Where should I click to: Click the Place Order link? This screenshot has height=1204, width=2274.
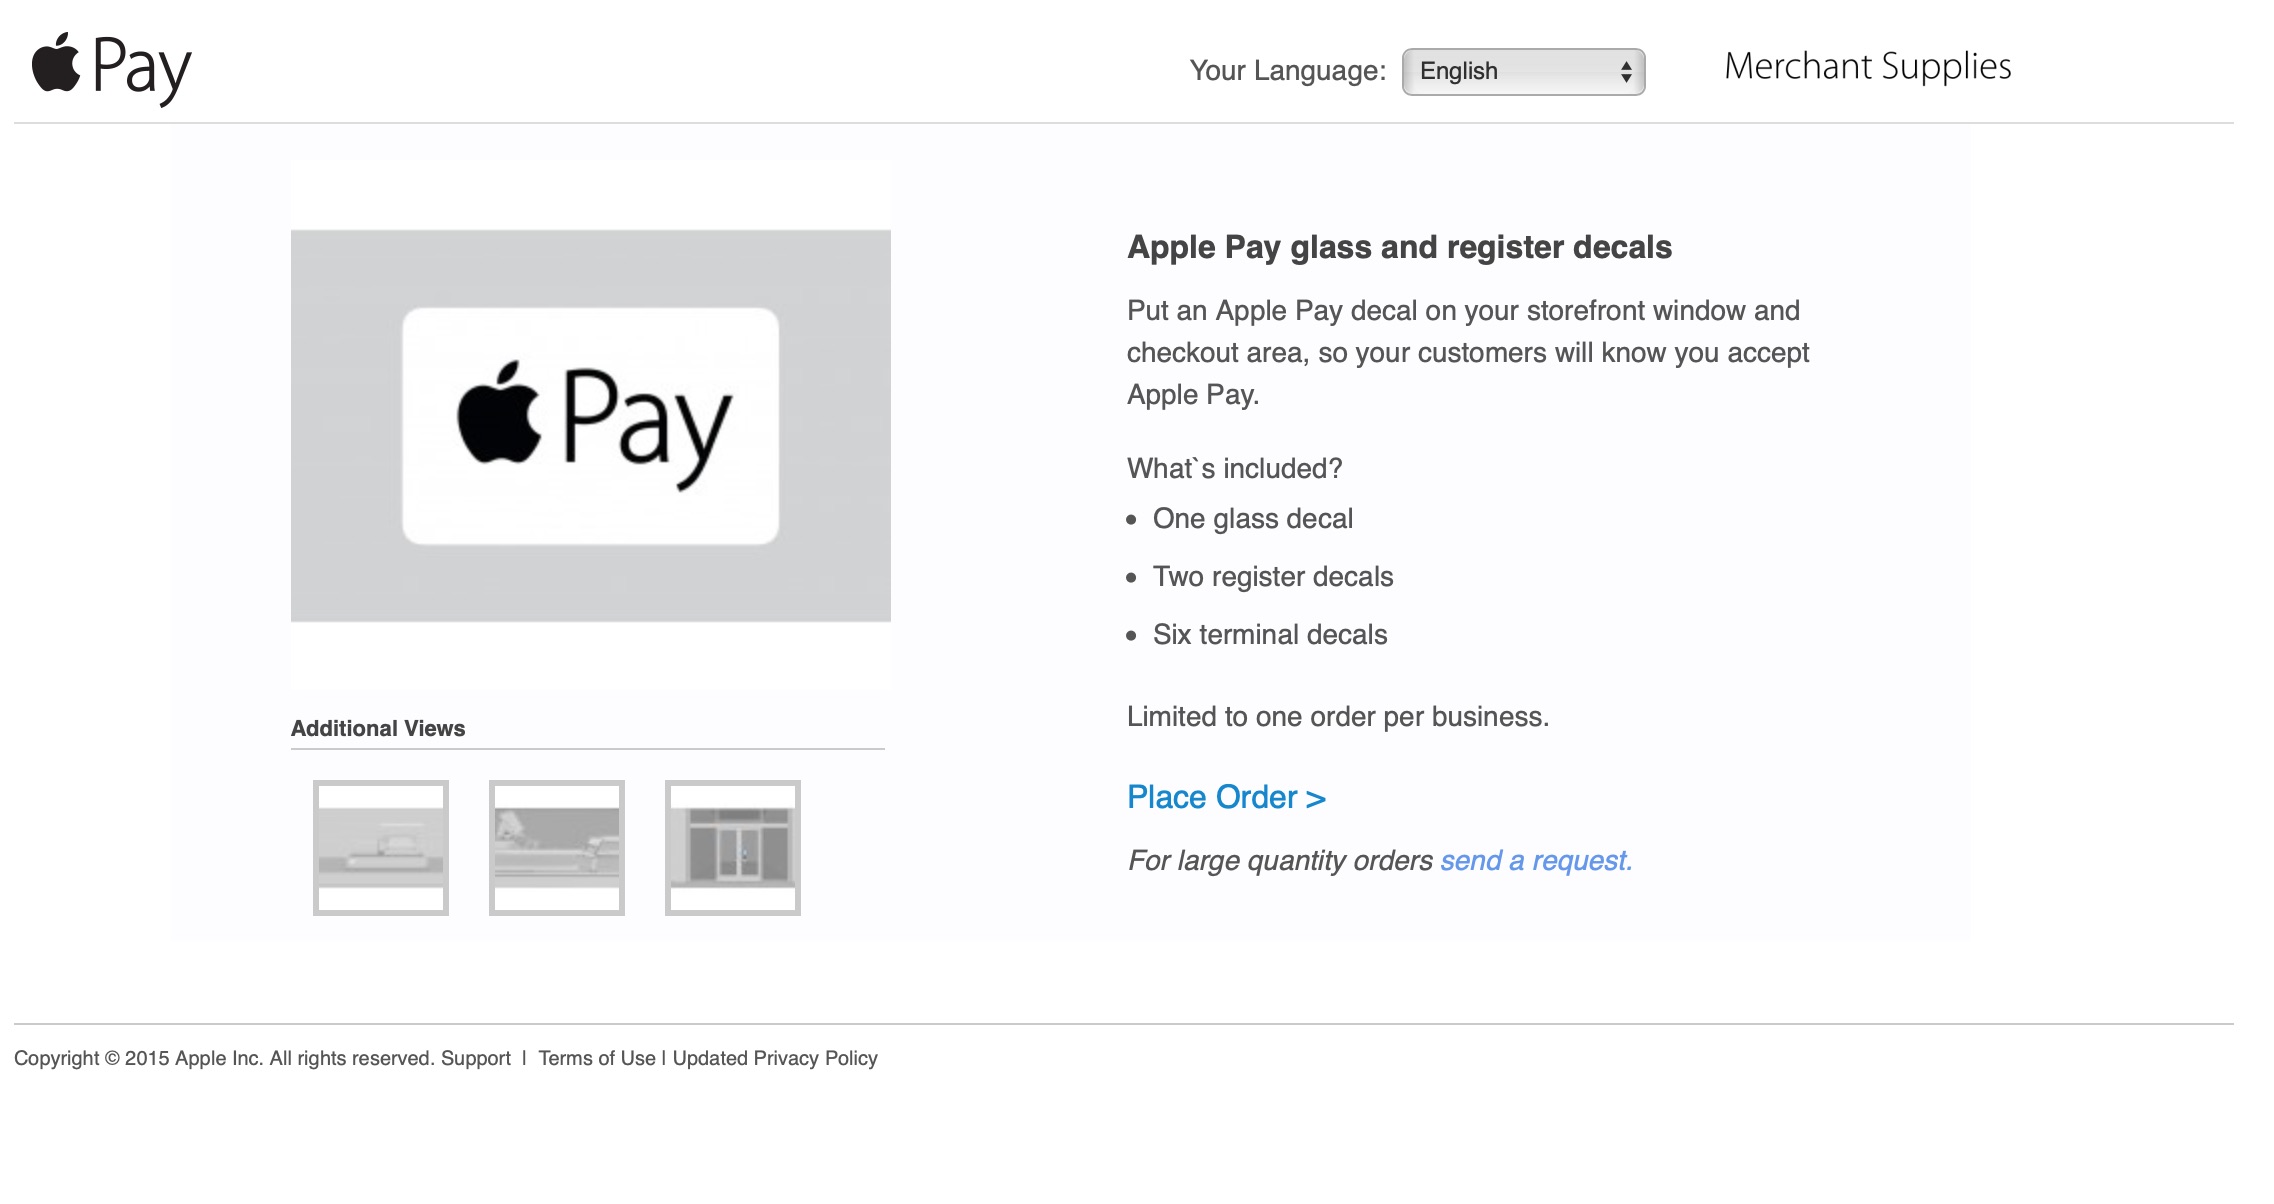[x=1226, y=797]
